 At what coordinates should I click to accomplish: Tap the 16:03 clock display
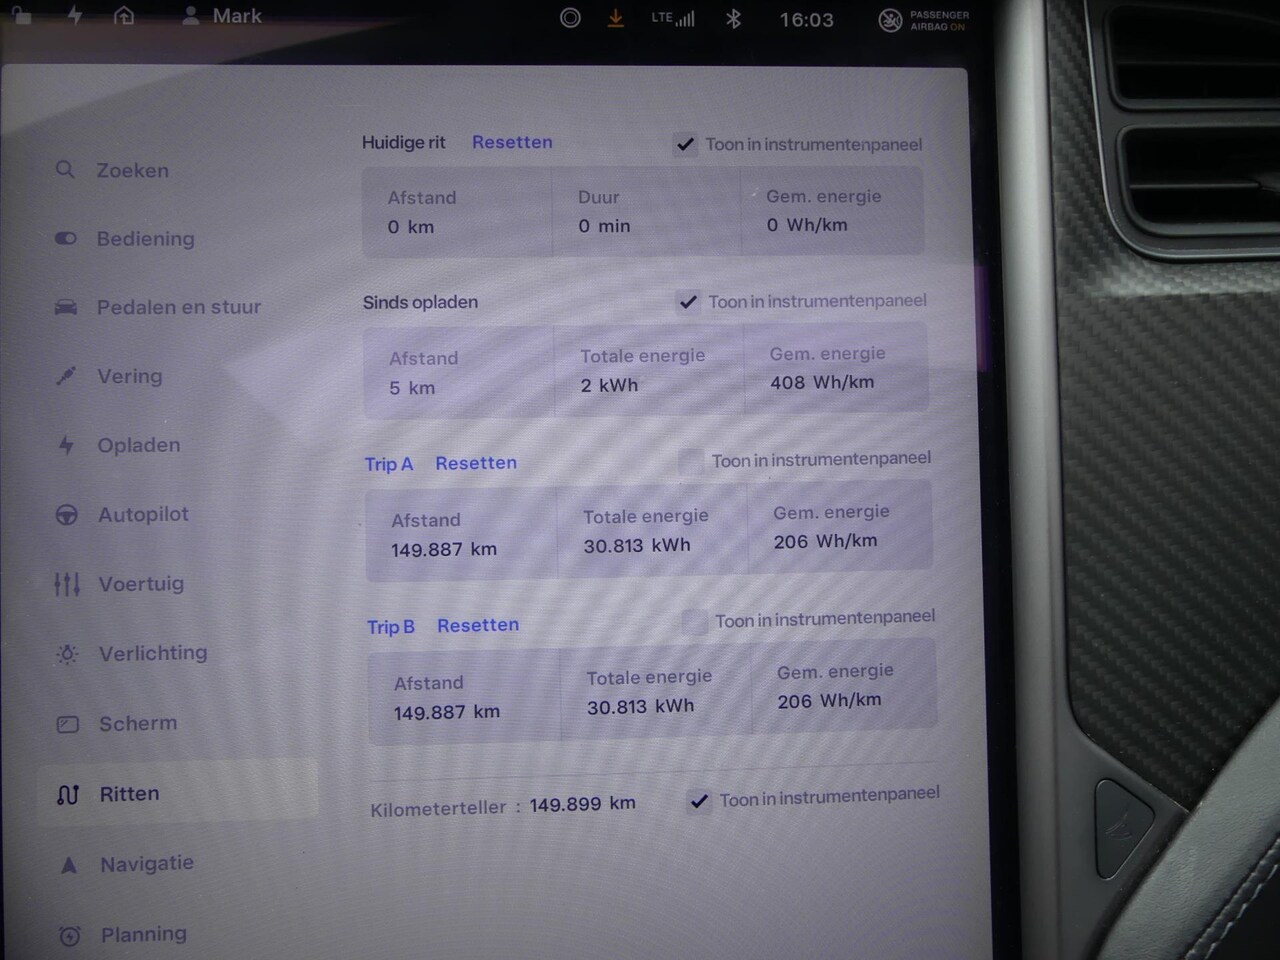click(806, 20)
